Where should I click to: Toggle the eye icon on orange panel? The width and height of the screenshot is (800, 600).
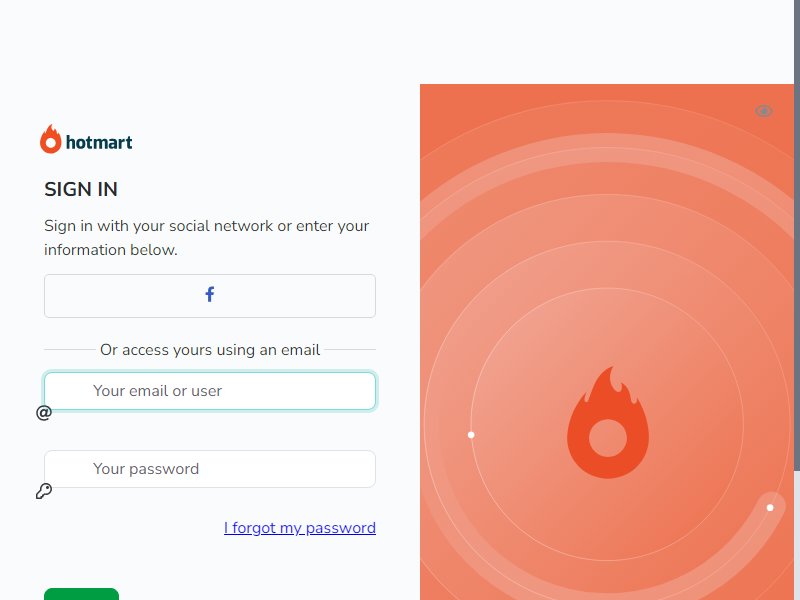[x=764, y=111]
